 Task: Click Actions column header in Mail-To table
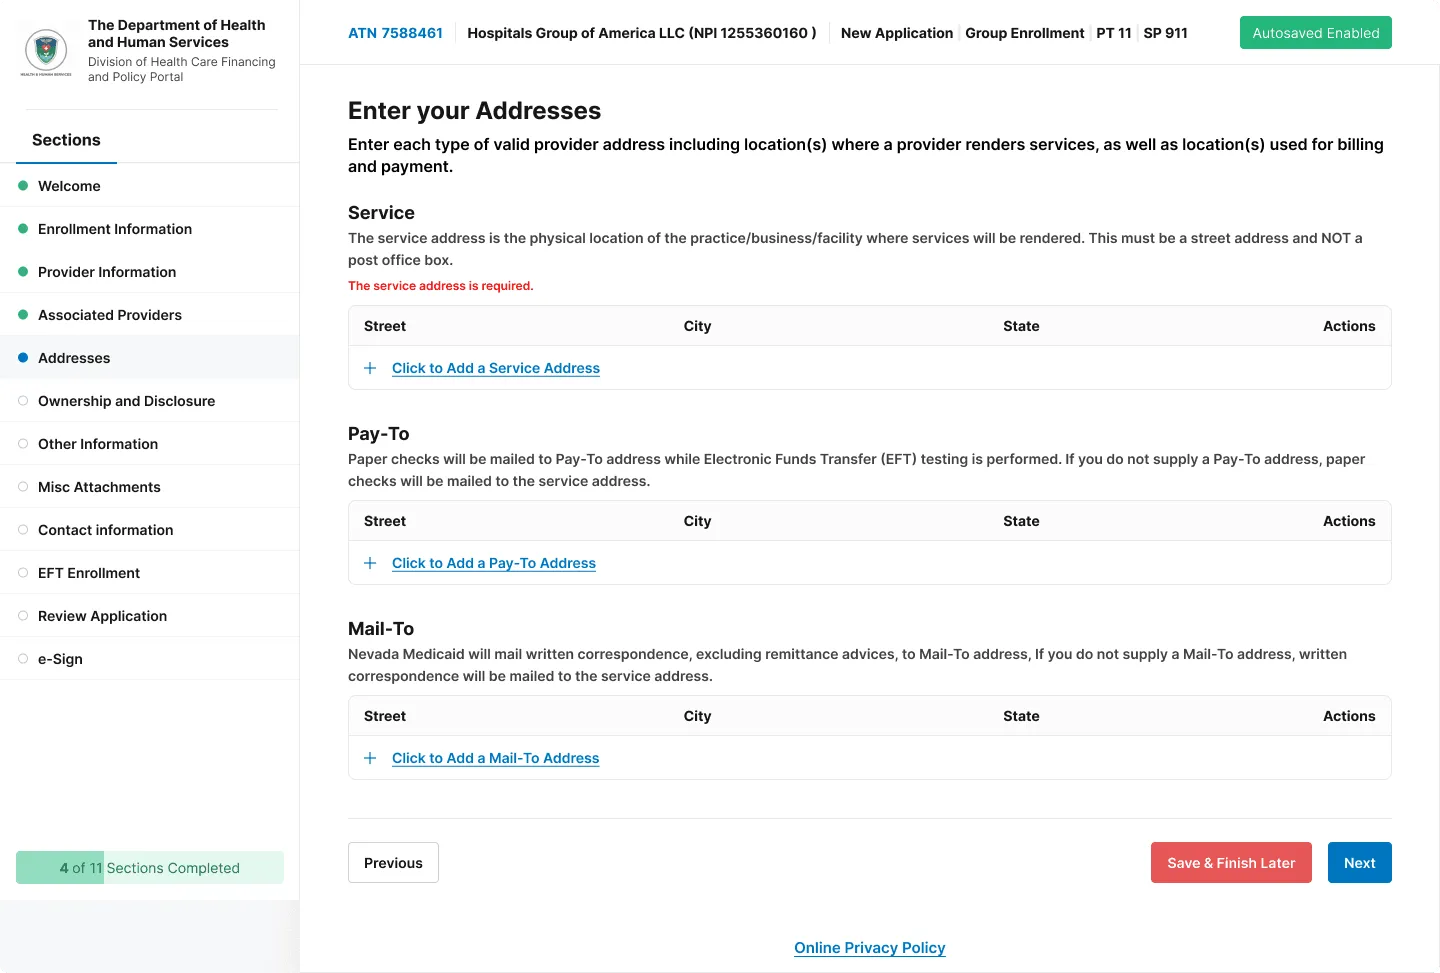coord(1349,716)
